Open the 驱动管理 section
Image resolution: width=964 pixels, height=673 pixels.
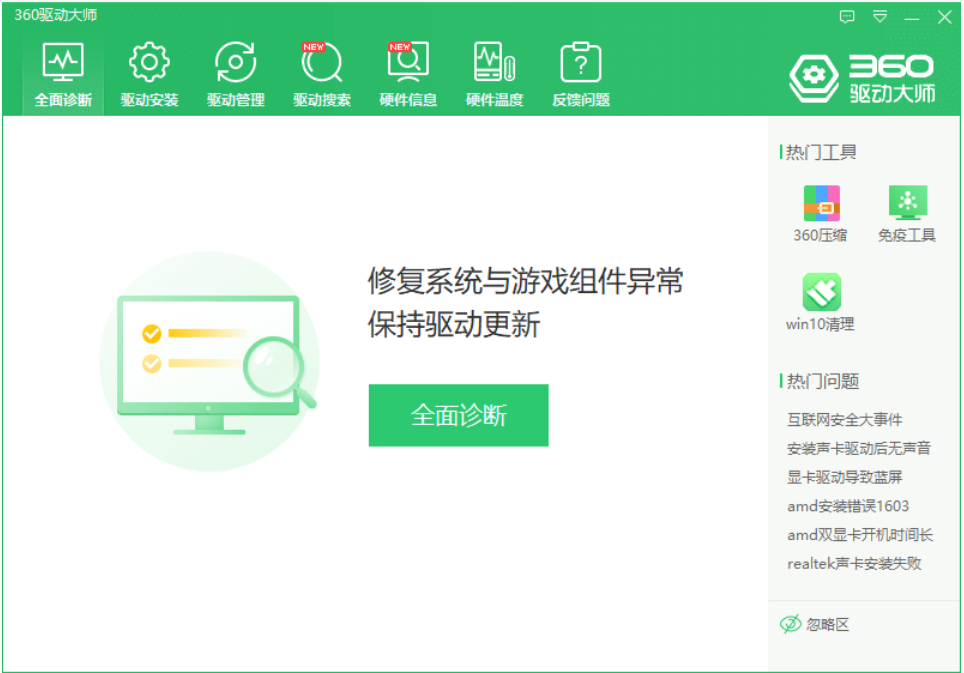[x=235, y=76]
